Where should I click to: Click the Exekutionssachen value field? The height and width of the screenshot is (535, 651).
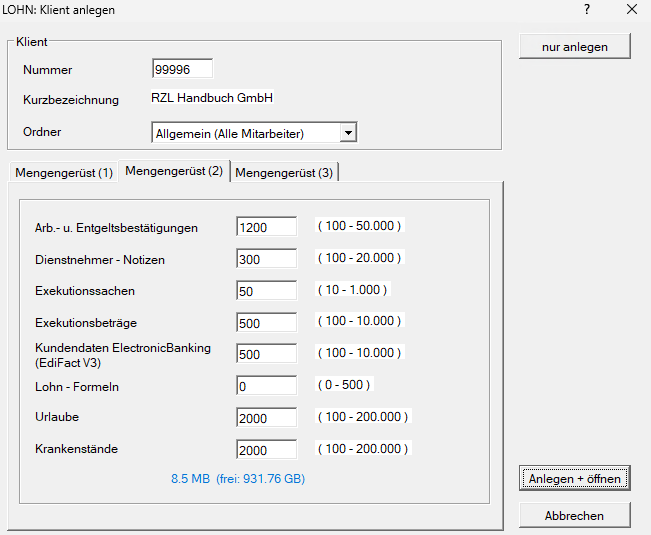267,291
